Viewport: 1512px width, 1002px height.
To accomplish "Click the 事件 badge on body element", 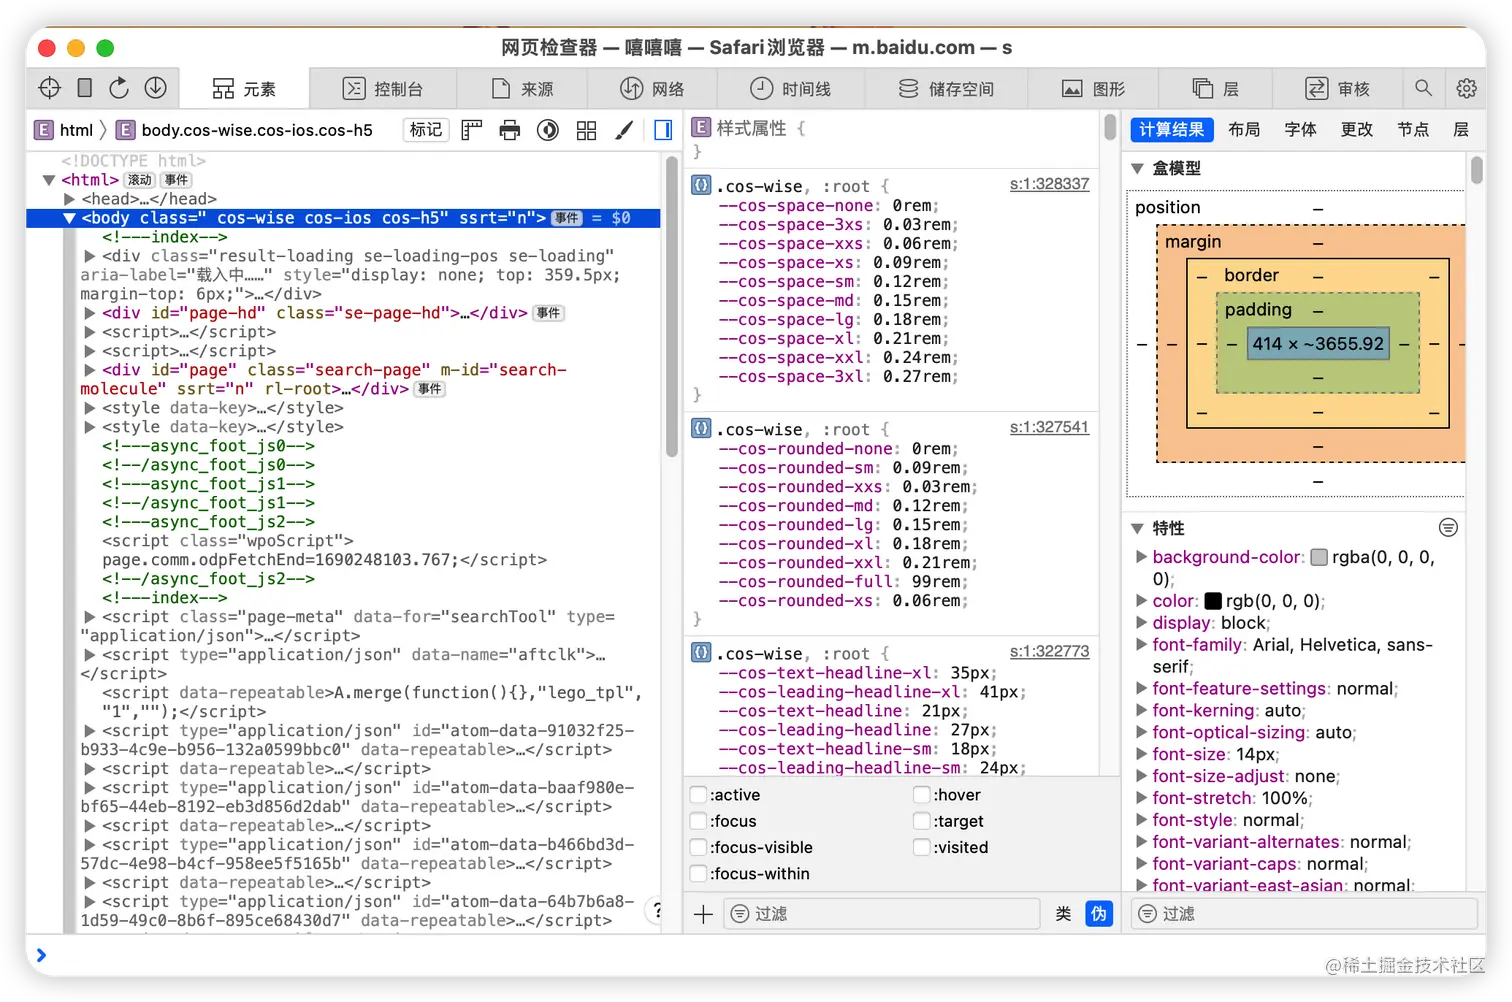I will point(567,218).
